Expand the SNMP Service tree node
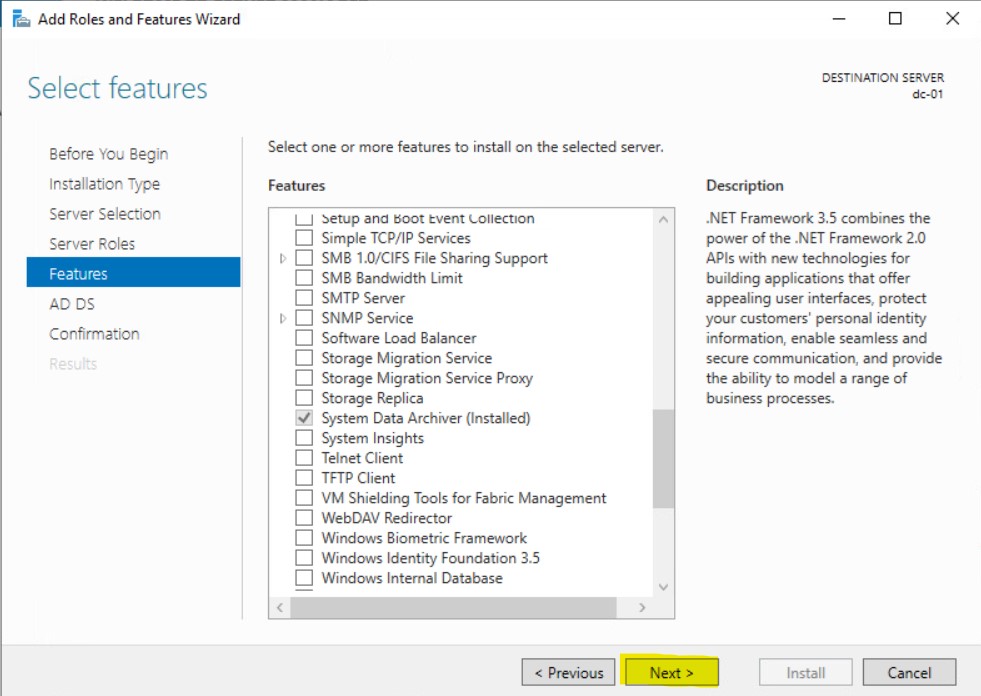981x696 pixels. [284, 318]
